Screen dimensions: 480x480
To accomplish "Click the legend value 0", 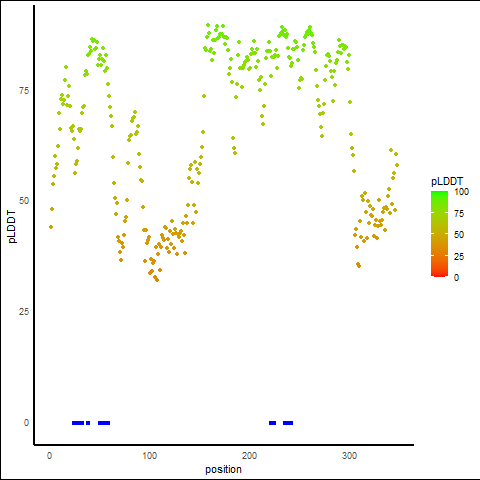I will click(456, 278).
